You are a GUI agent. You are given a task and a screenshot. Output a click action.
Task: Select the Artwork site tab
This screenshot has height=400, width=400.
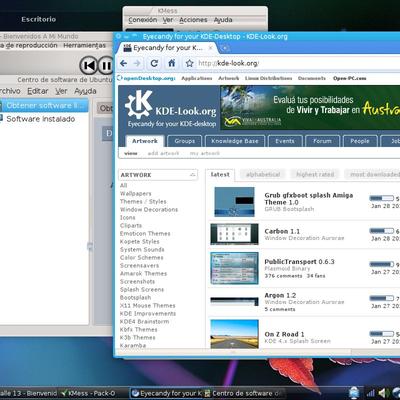point(145,141)
